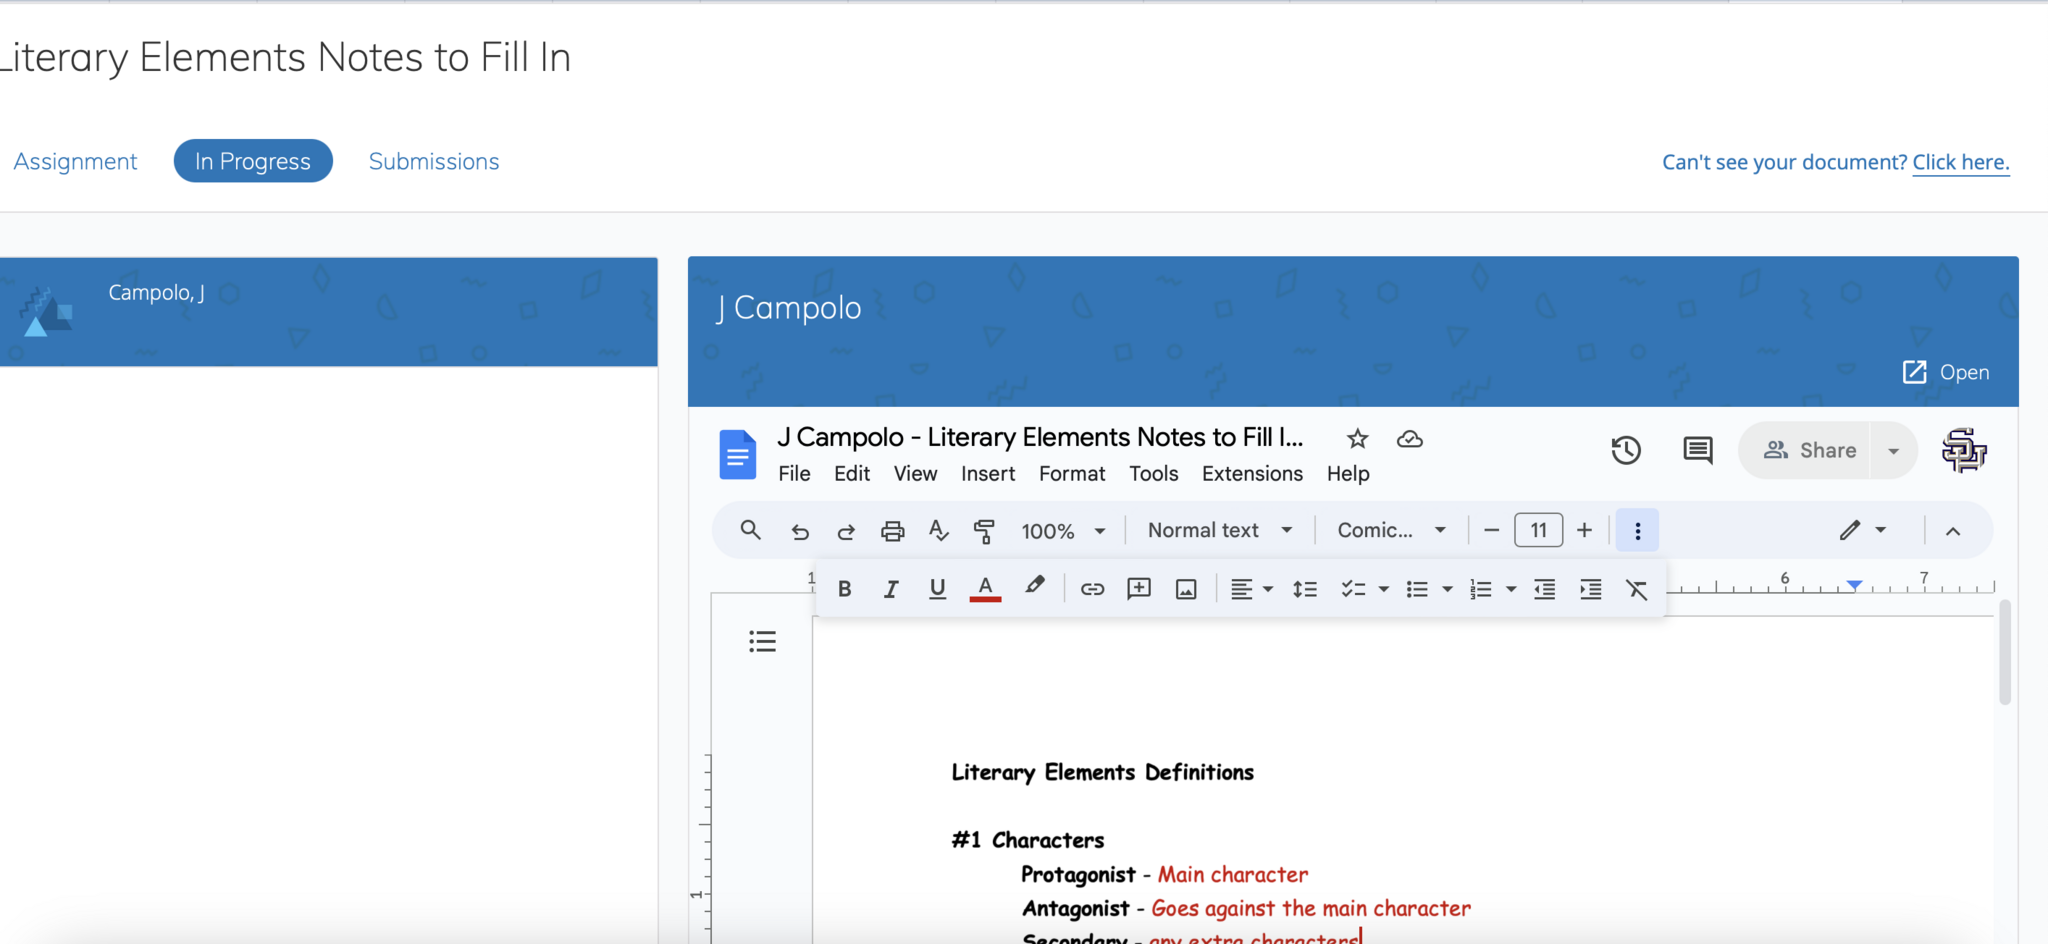Image resolution: width=2048 pixels, height=944 pixels.
Task: Star the document title
Action: point(1357,439)
